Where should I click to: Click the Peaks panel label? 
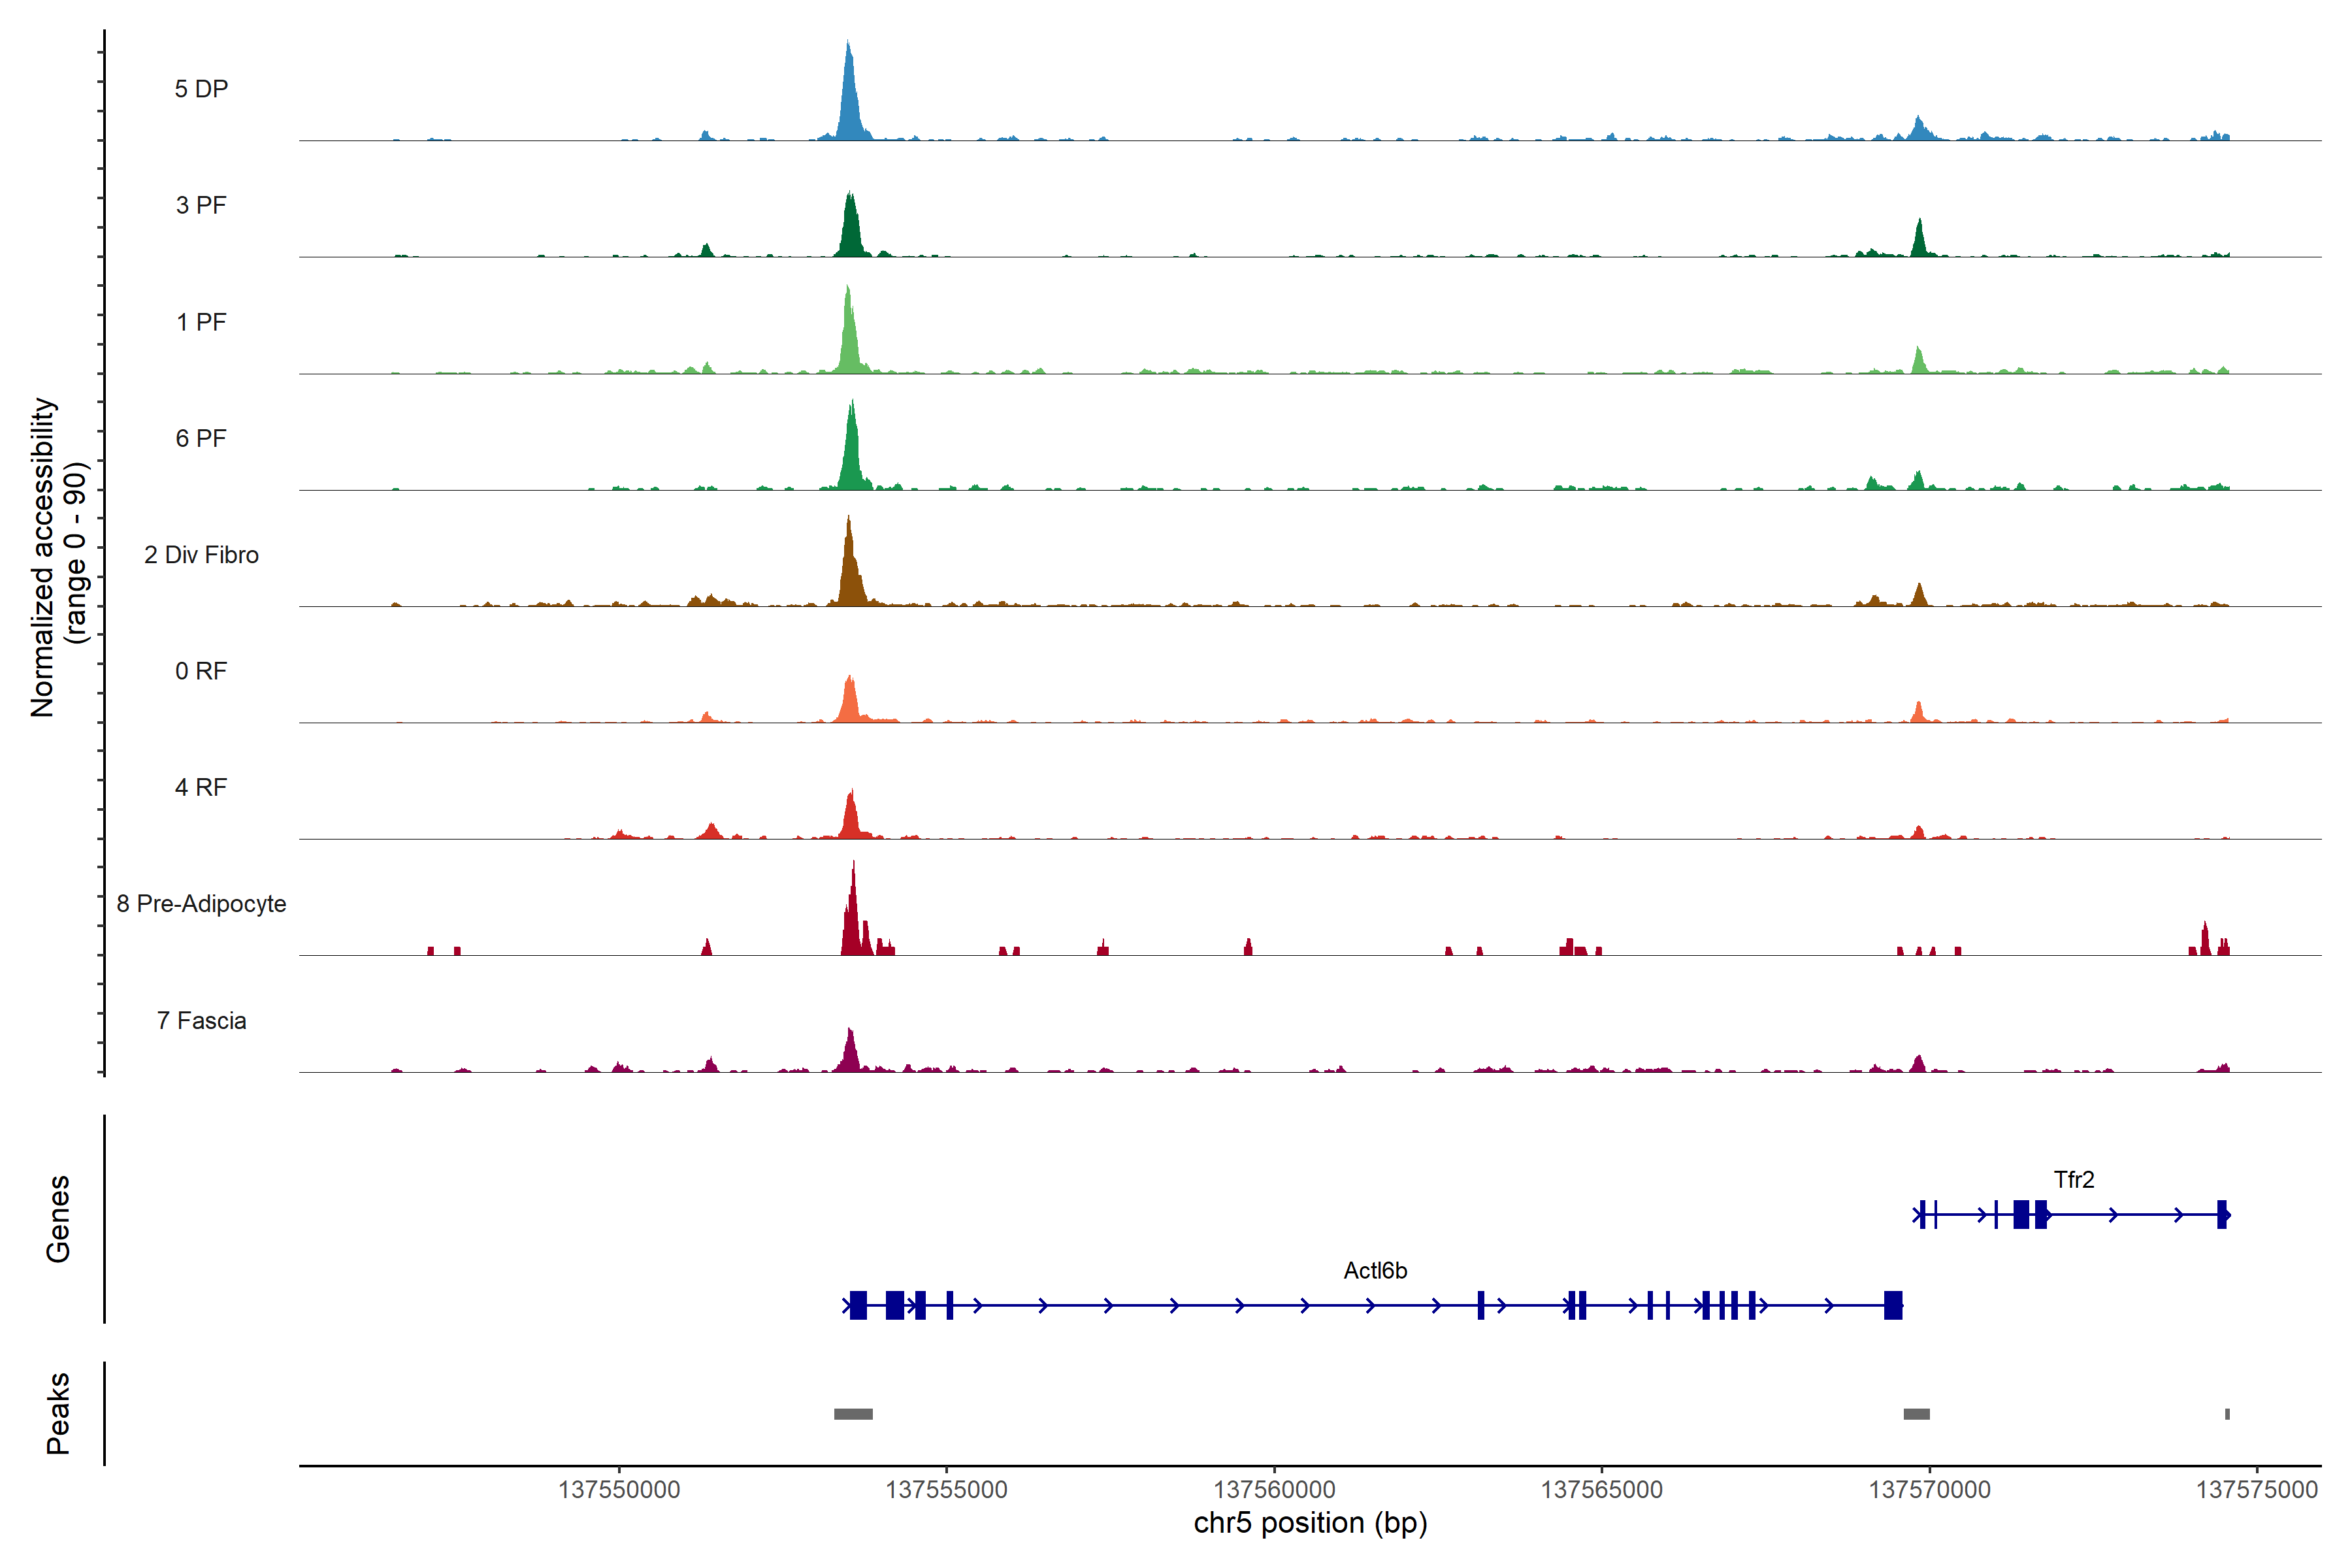[x=58, y=1413]
